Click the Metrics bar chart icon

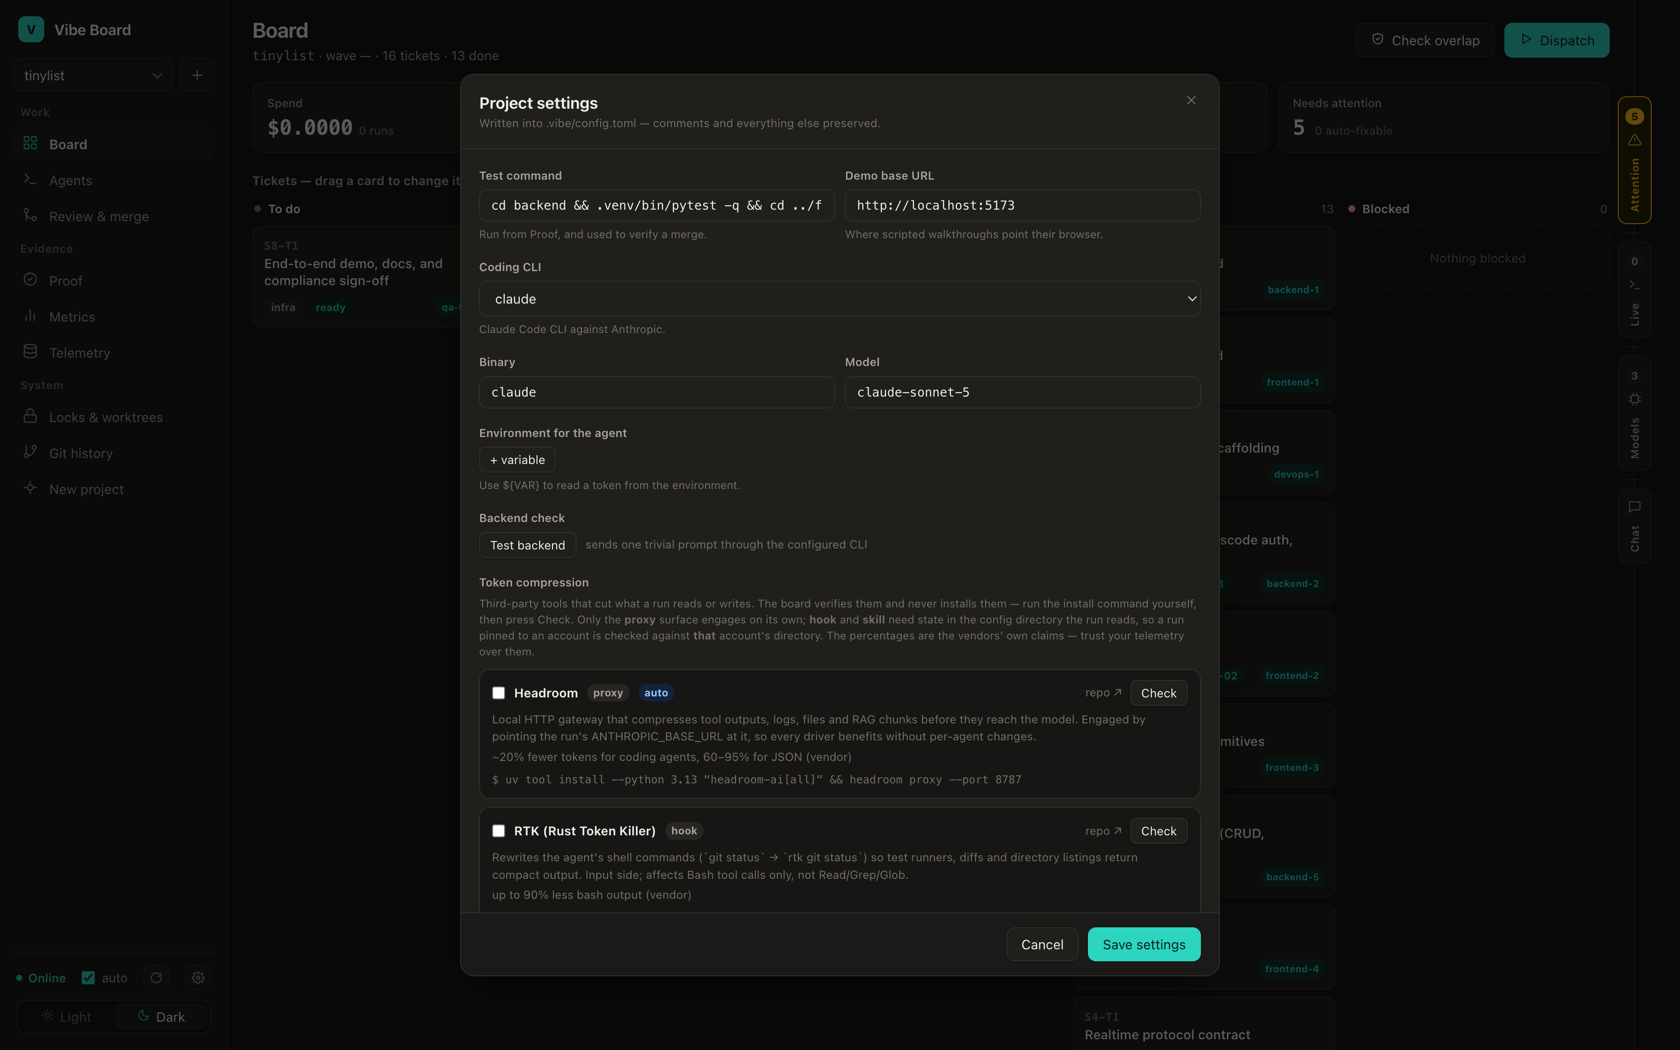tap(30, 316)
